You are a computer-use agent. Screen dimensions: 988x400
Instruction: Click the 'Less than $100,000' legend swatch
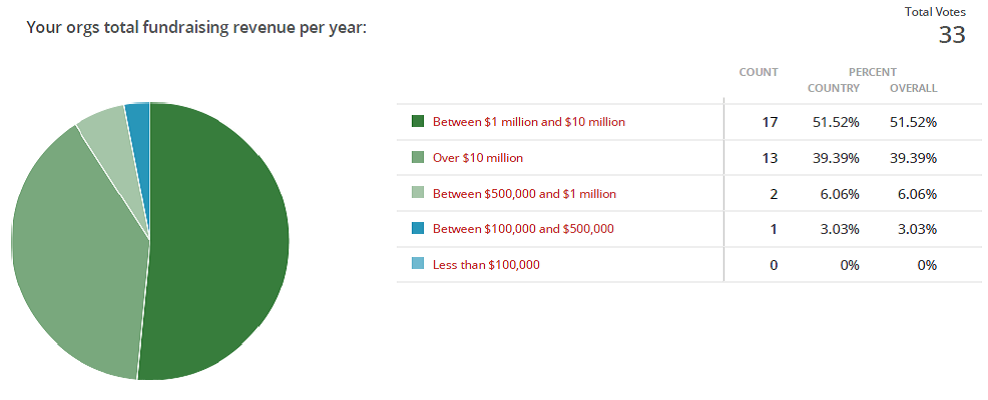tap(418, 265)
